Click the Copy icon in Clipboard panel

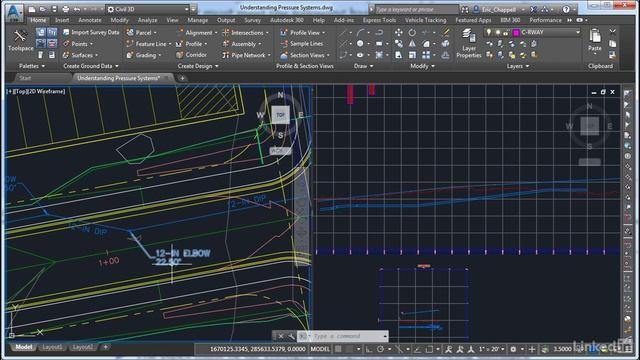tap(612, 44)
